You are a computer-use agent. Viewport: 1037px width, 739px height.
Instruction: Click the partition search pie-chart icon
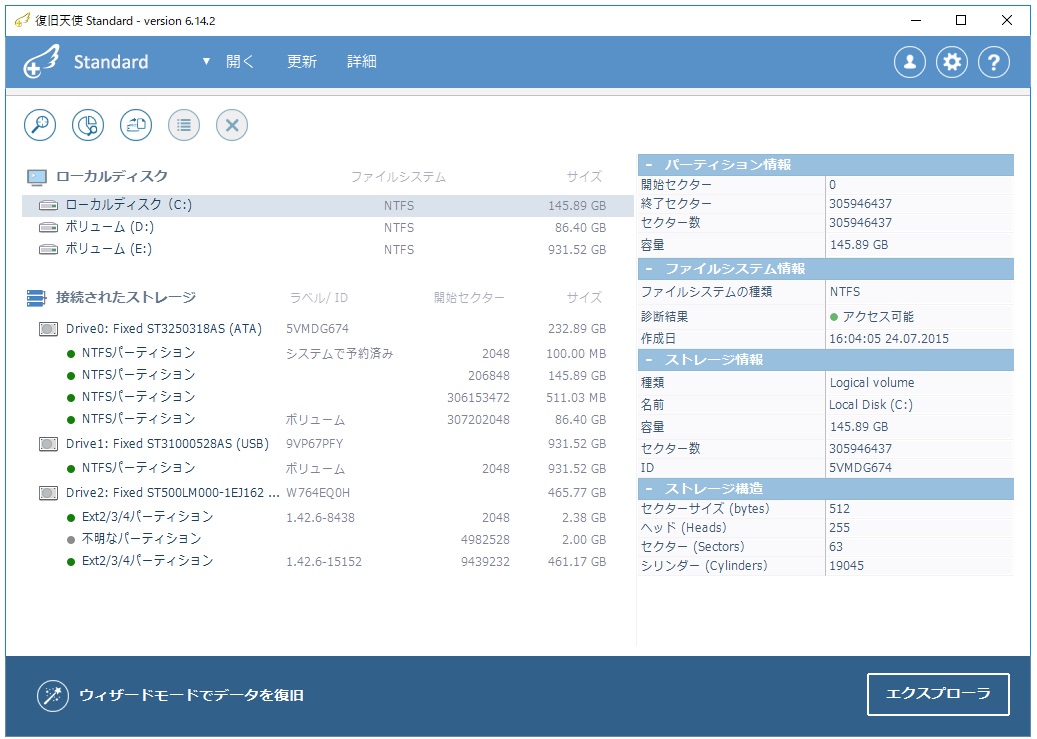88,125
